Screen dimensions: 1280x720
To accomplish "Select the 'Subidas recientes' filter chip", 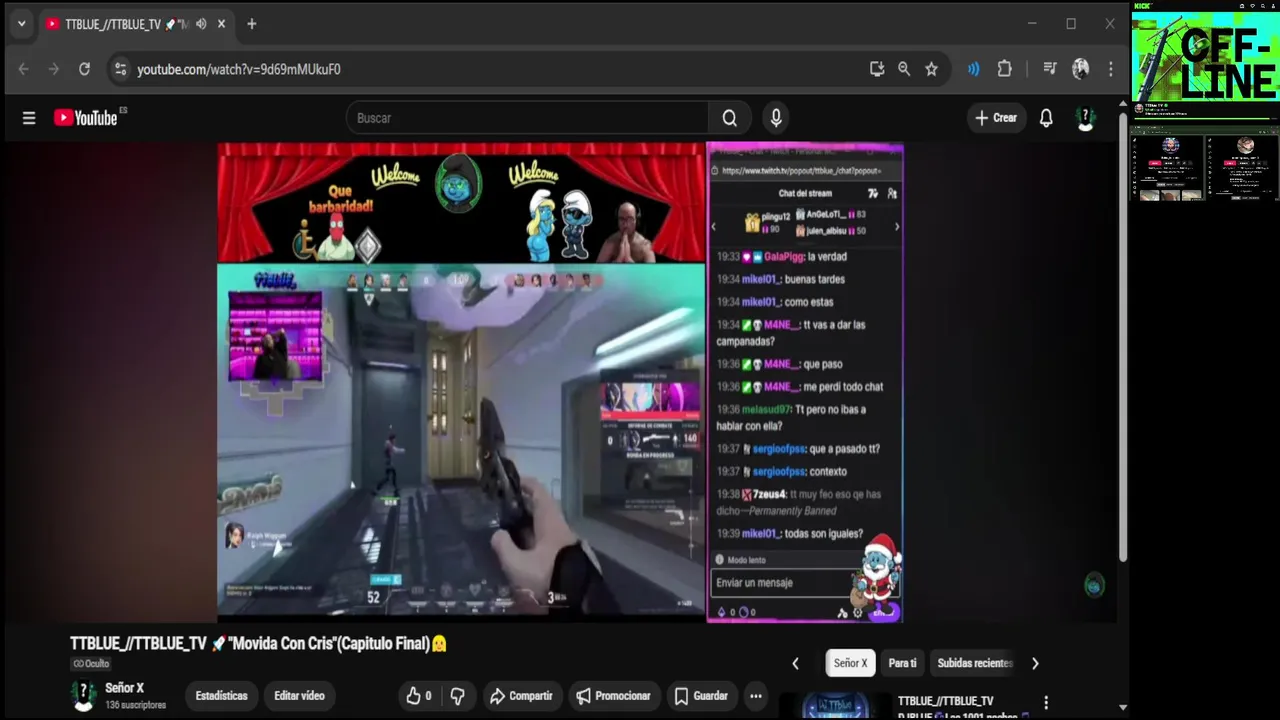I will point(975,663).
